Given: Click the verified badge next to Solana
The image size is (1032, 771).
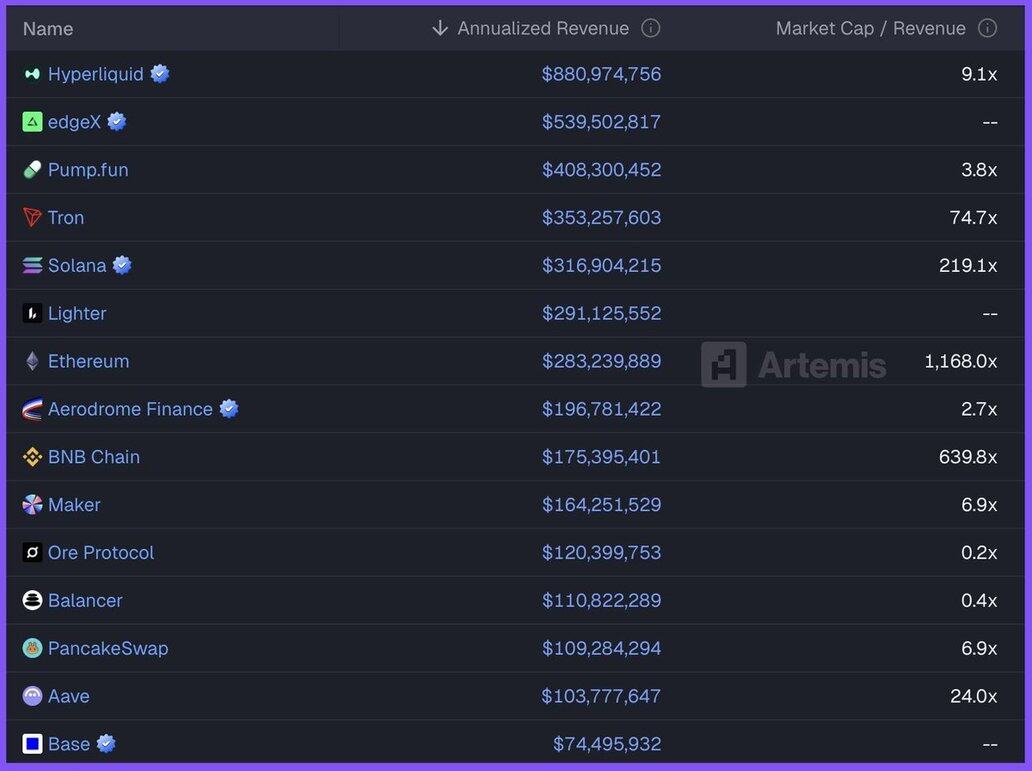Looking at the screenshot, I should tap(122, 265).
